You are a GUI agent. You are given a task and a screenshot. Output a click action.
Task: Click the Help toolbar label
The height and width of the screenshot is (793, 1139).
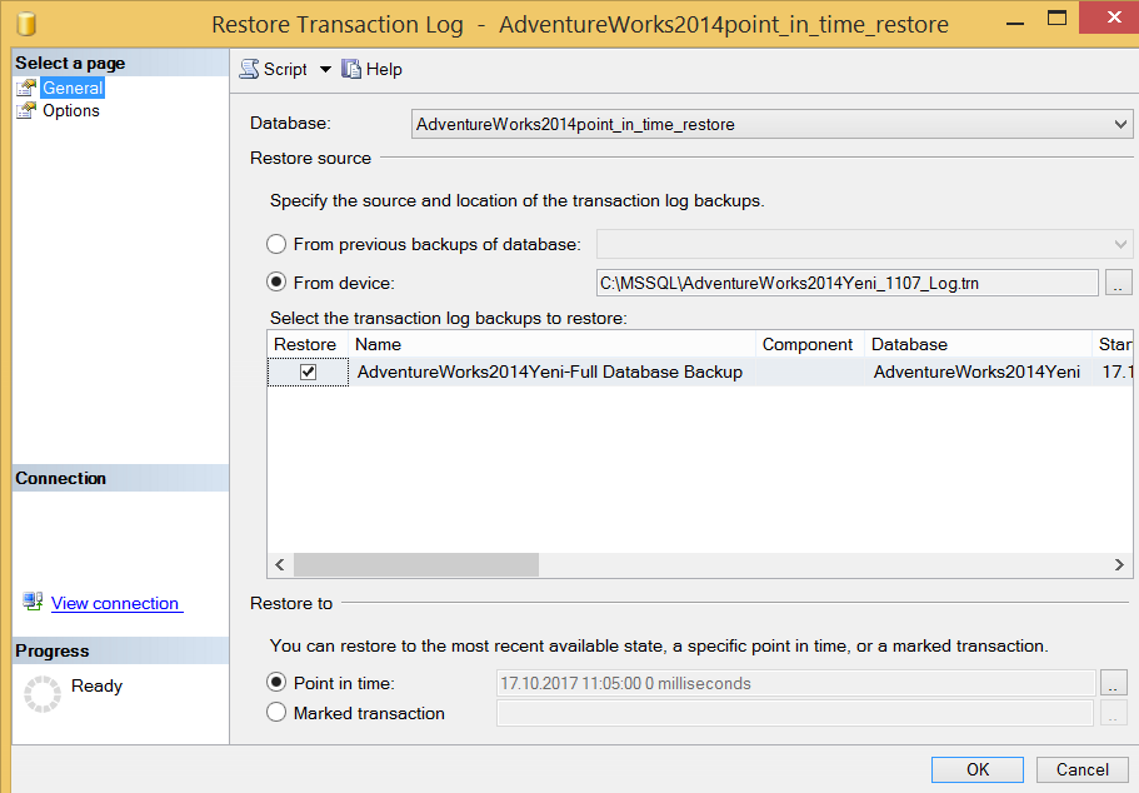pyautogui.click(x=384, y=69)
